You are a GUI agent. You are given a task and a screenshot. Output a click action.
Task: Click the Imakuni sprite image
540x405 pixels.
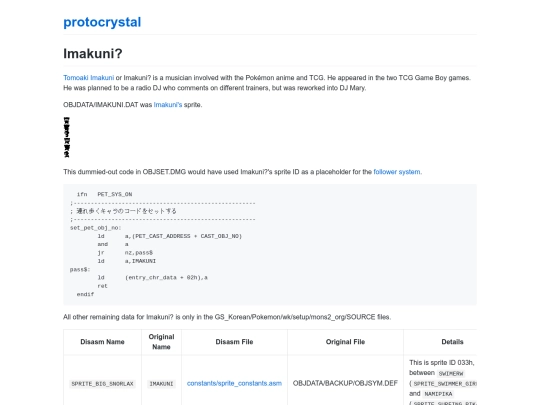coord(67,137)
